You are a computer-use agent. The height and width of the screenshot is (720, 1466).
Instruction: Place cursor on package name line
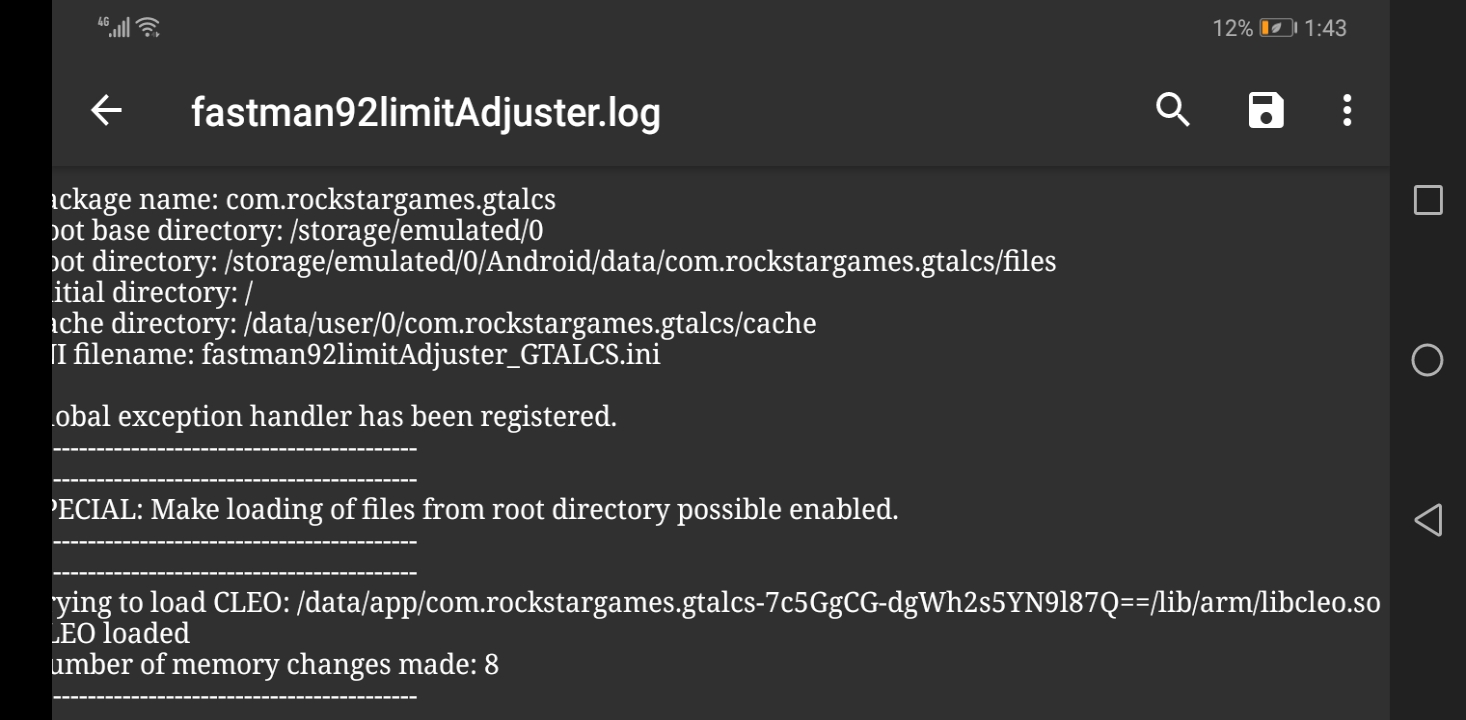tap(304, 200)
